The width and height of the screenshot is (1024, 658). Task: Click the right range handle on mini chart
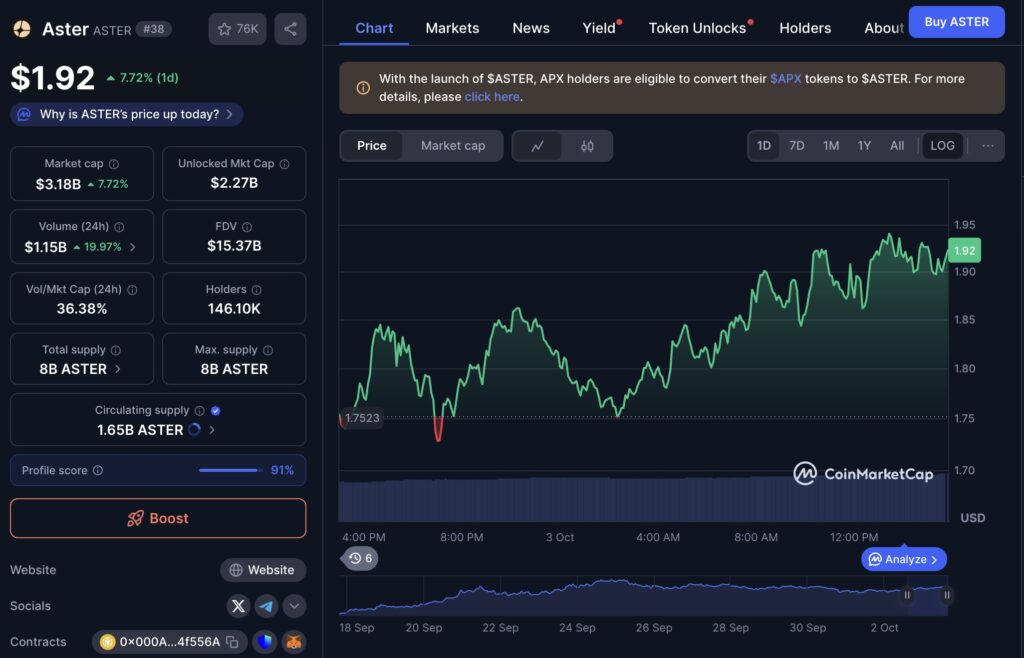[x=946, y=595]
